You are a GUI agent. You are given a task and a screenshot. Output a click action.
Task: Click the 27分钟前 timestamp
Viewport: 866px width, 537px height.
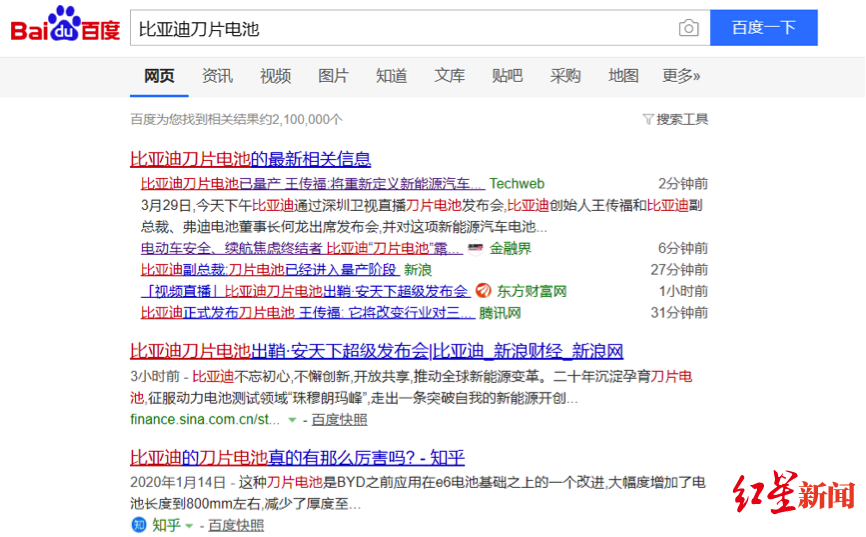pyautogui.click(x=679, y=270)
